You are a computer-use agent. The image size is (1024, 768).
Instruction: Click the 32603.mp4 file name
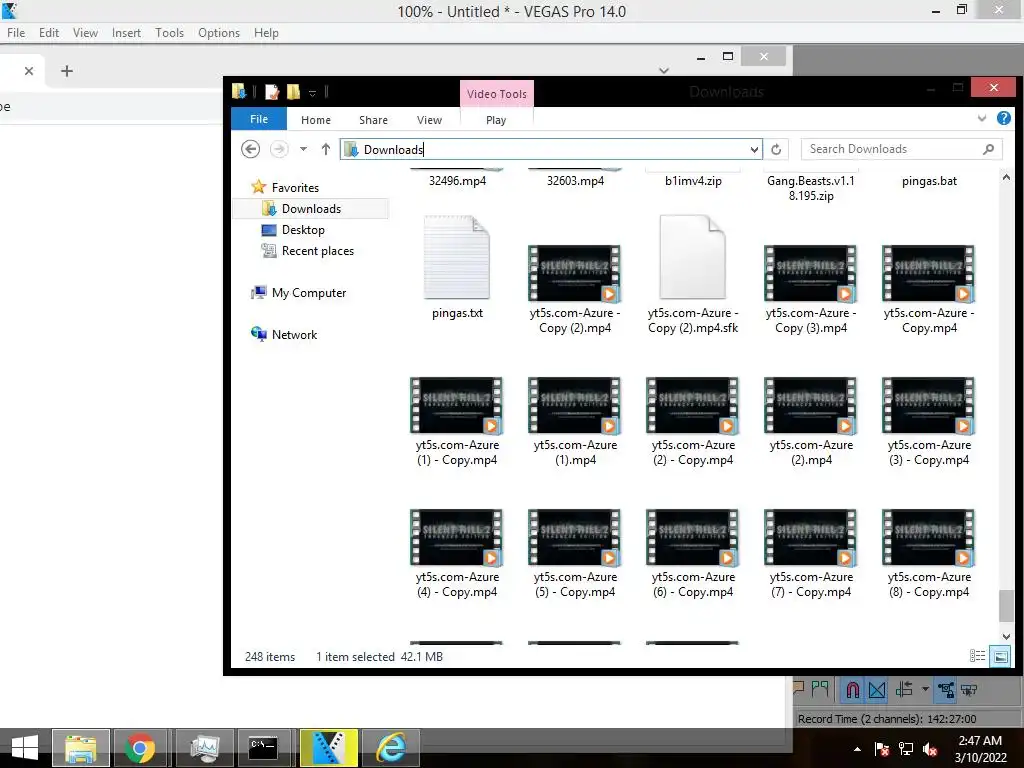pyautogui.click(x=575, y=181)
